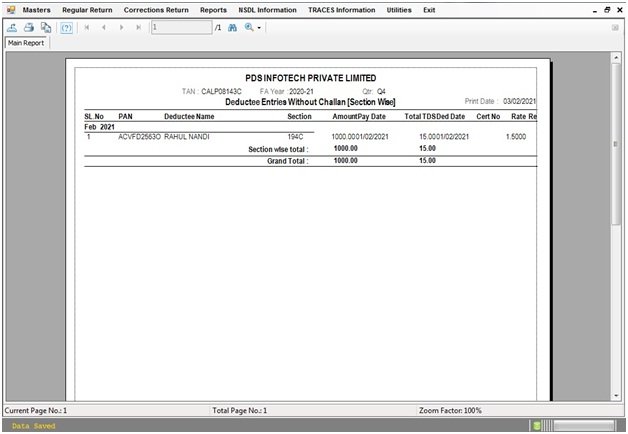Open the TRACES Information menu

coord(342,10)
